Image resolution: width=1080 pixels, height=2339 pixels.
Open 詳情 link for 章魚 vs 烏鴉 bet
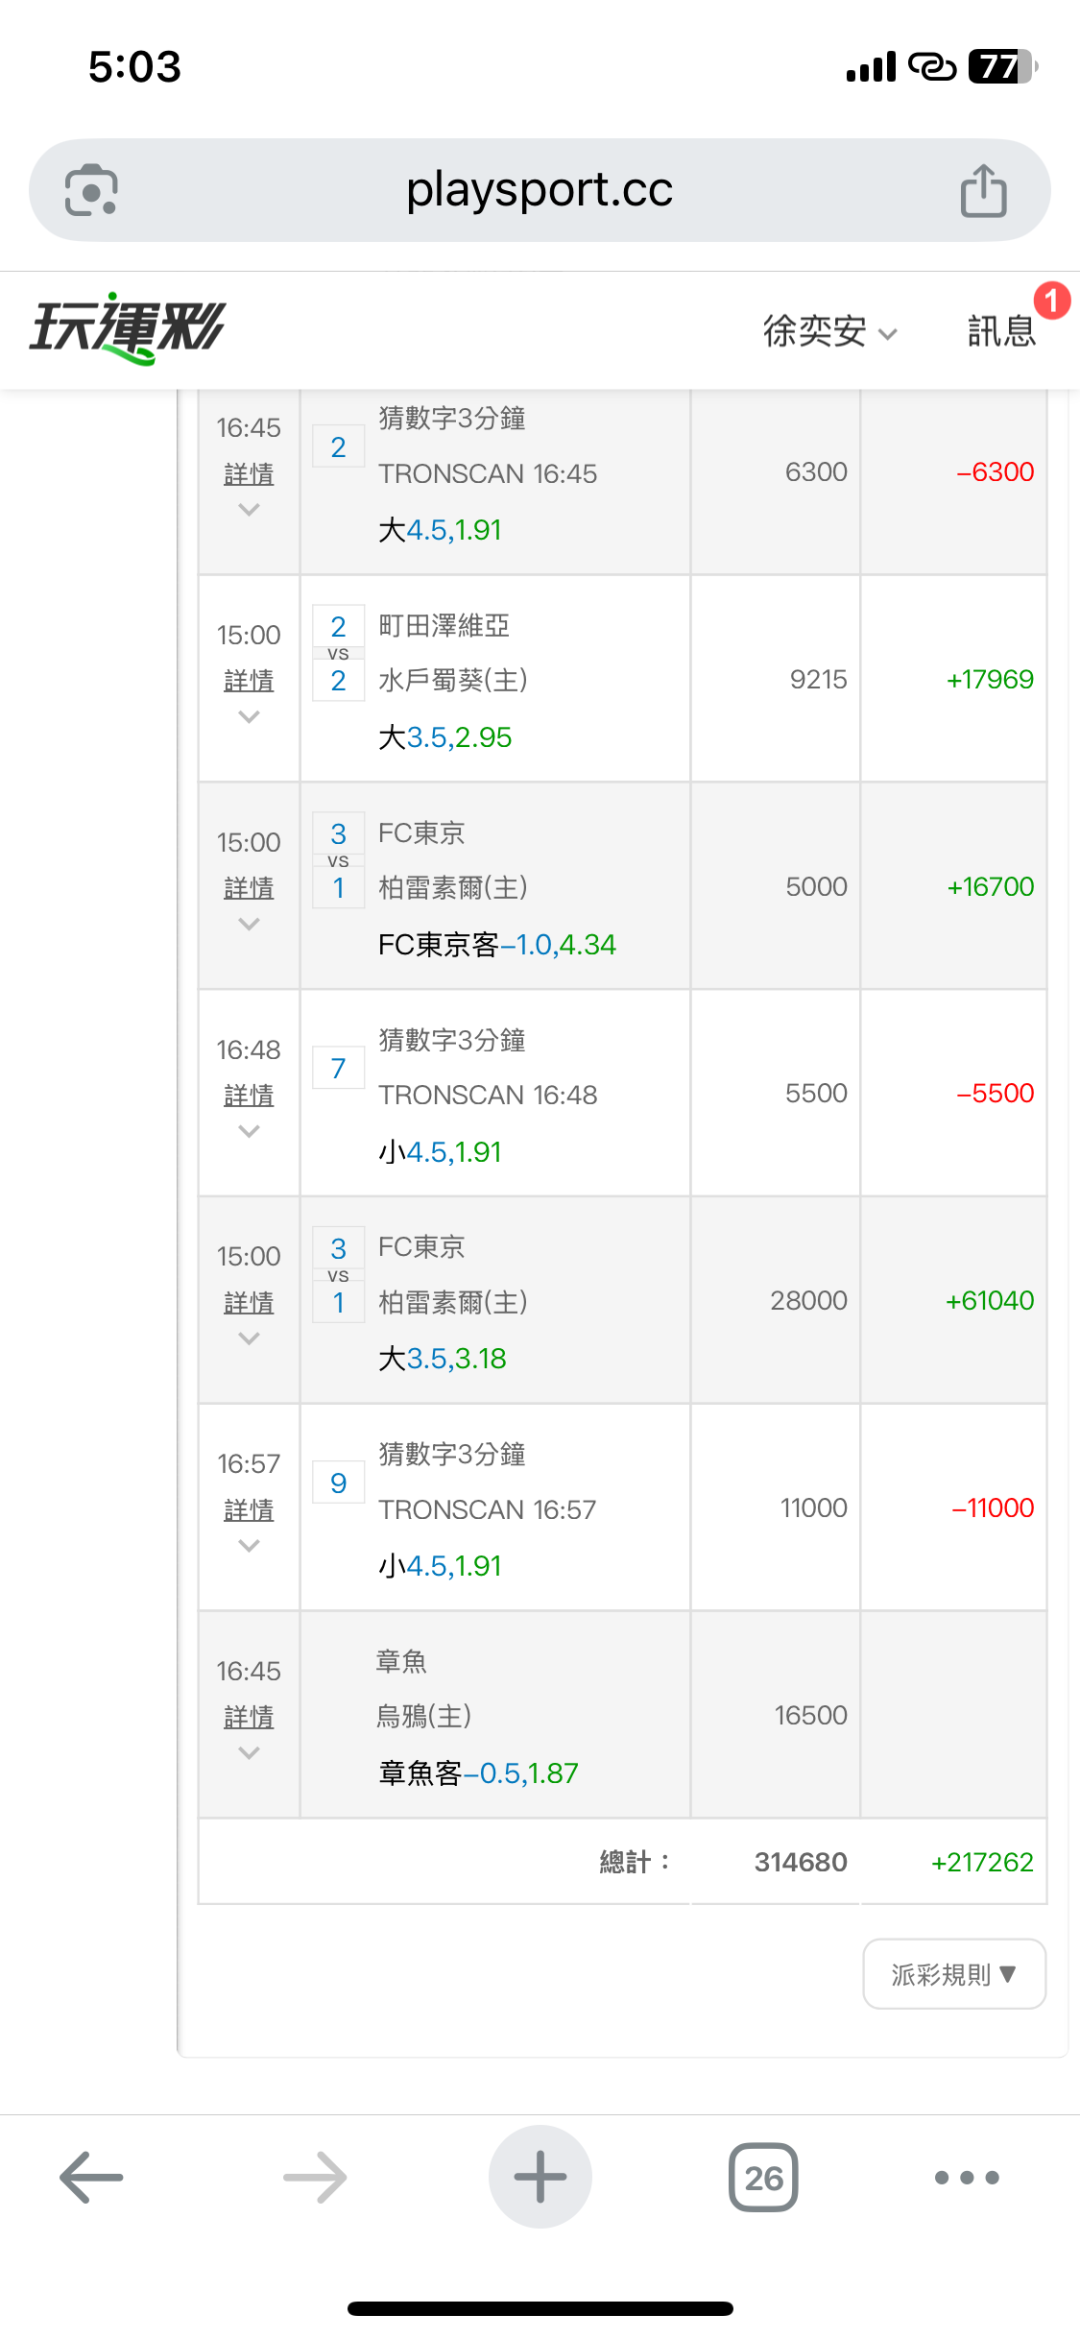click(249, 1717)
